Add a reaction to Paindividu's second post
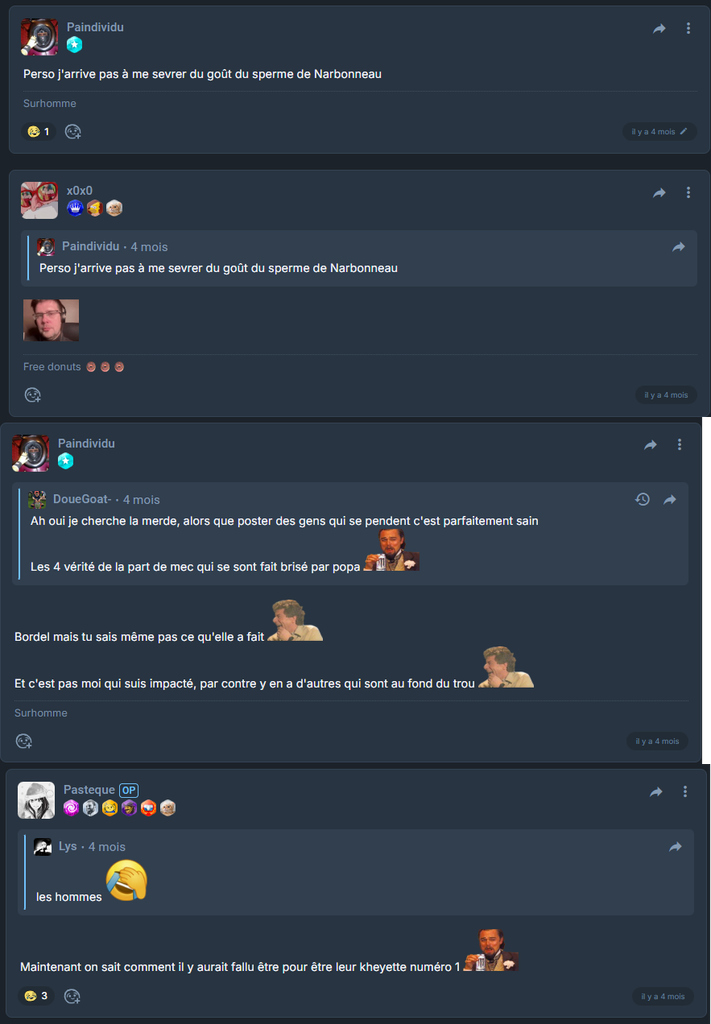Viewport: 711px width, 1024px height. pos(24,741)
